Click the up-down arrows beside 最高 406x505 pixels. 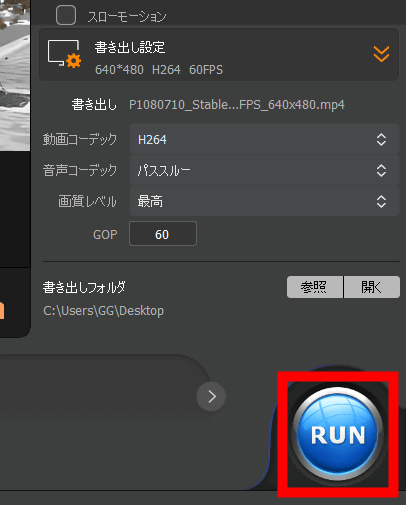click(x=381, y=202)
